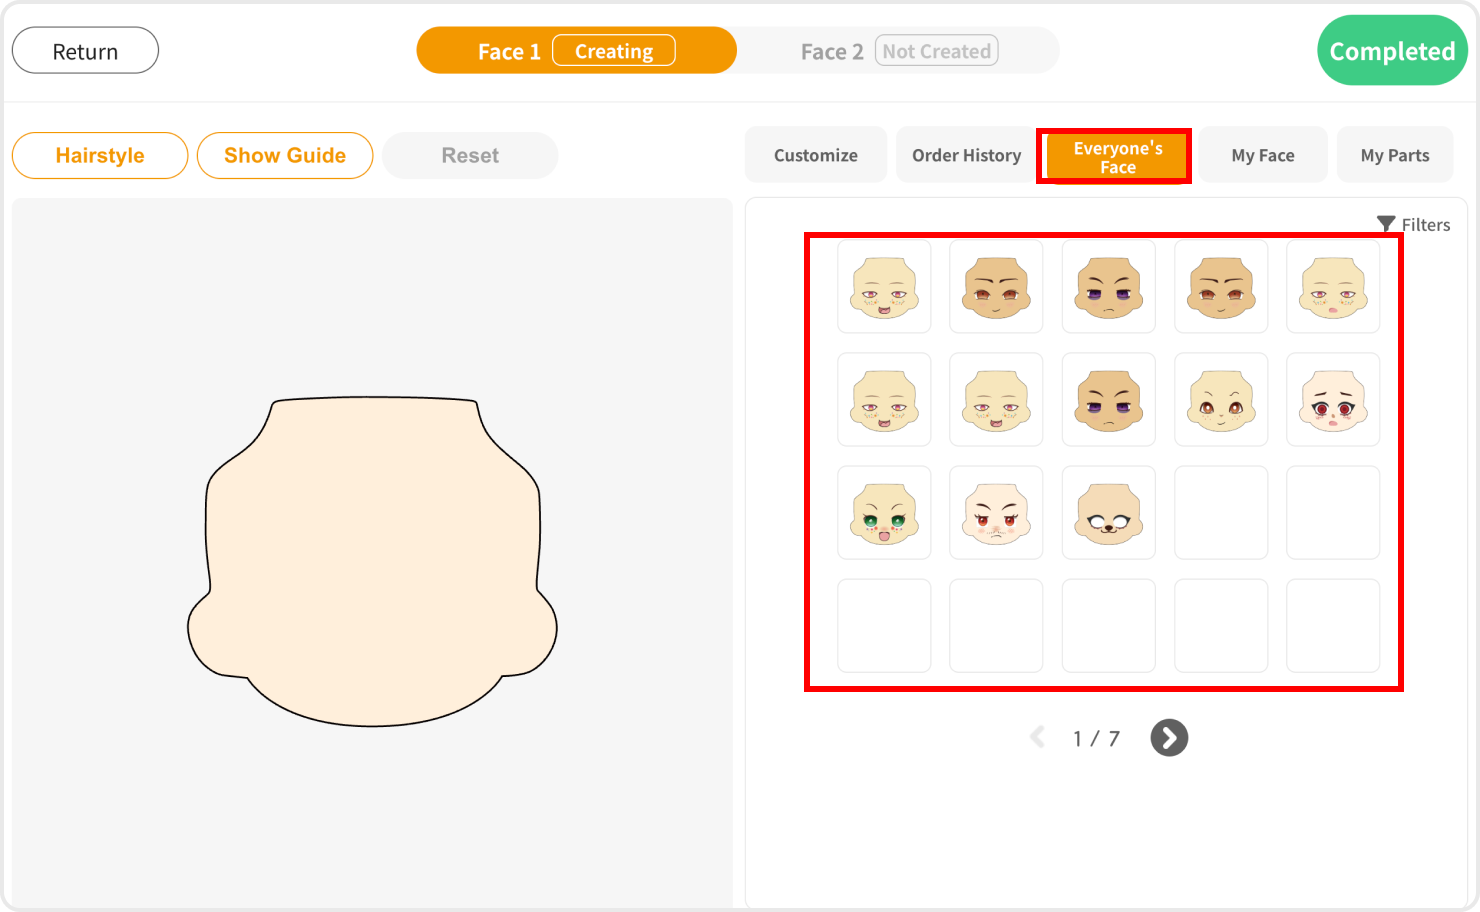Select the Face 1 Creating tab
The width and height of the screenshot is (1480, 912).
(x=576, y=51)
